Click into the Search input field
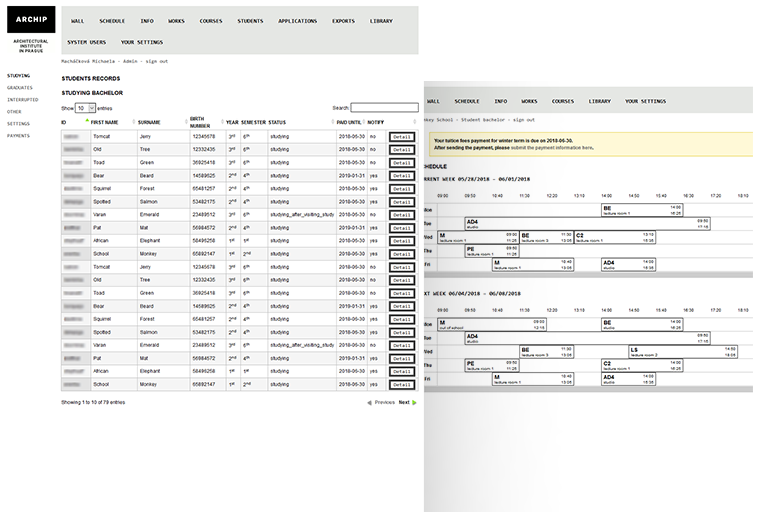Image resolution: width=758 pixels, height=512 pixels. tap(384, 107)
